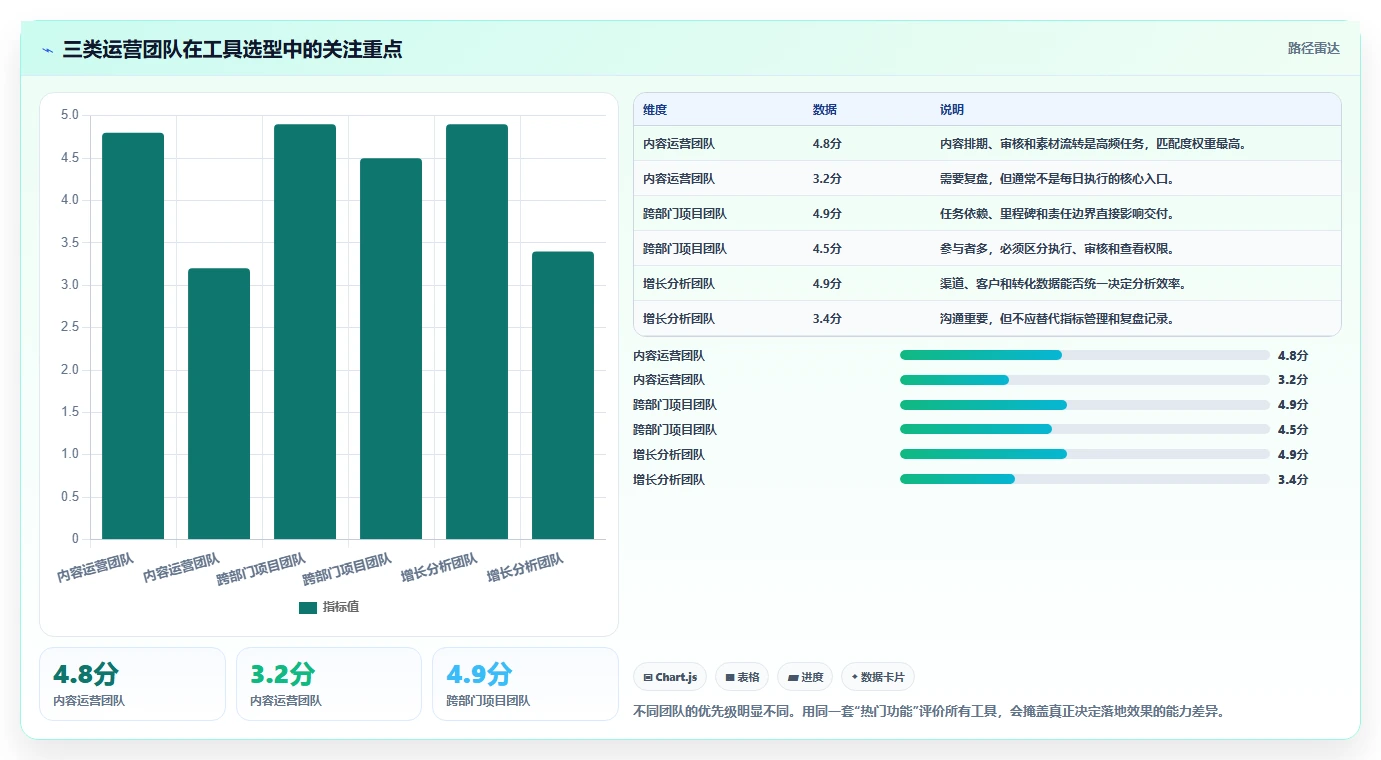The height and width of the screenshot is (760, 1381).
Task: Click the summary sentence starting 不同团队的优先级明显不同
Action: [929, 712]
